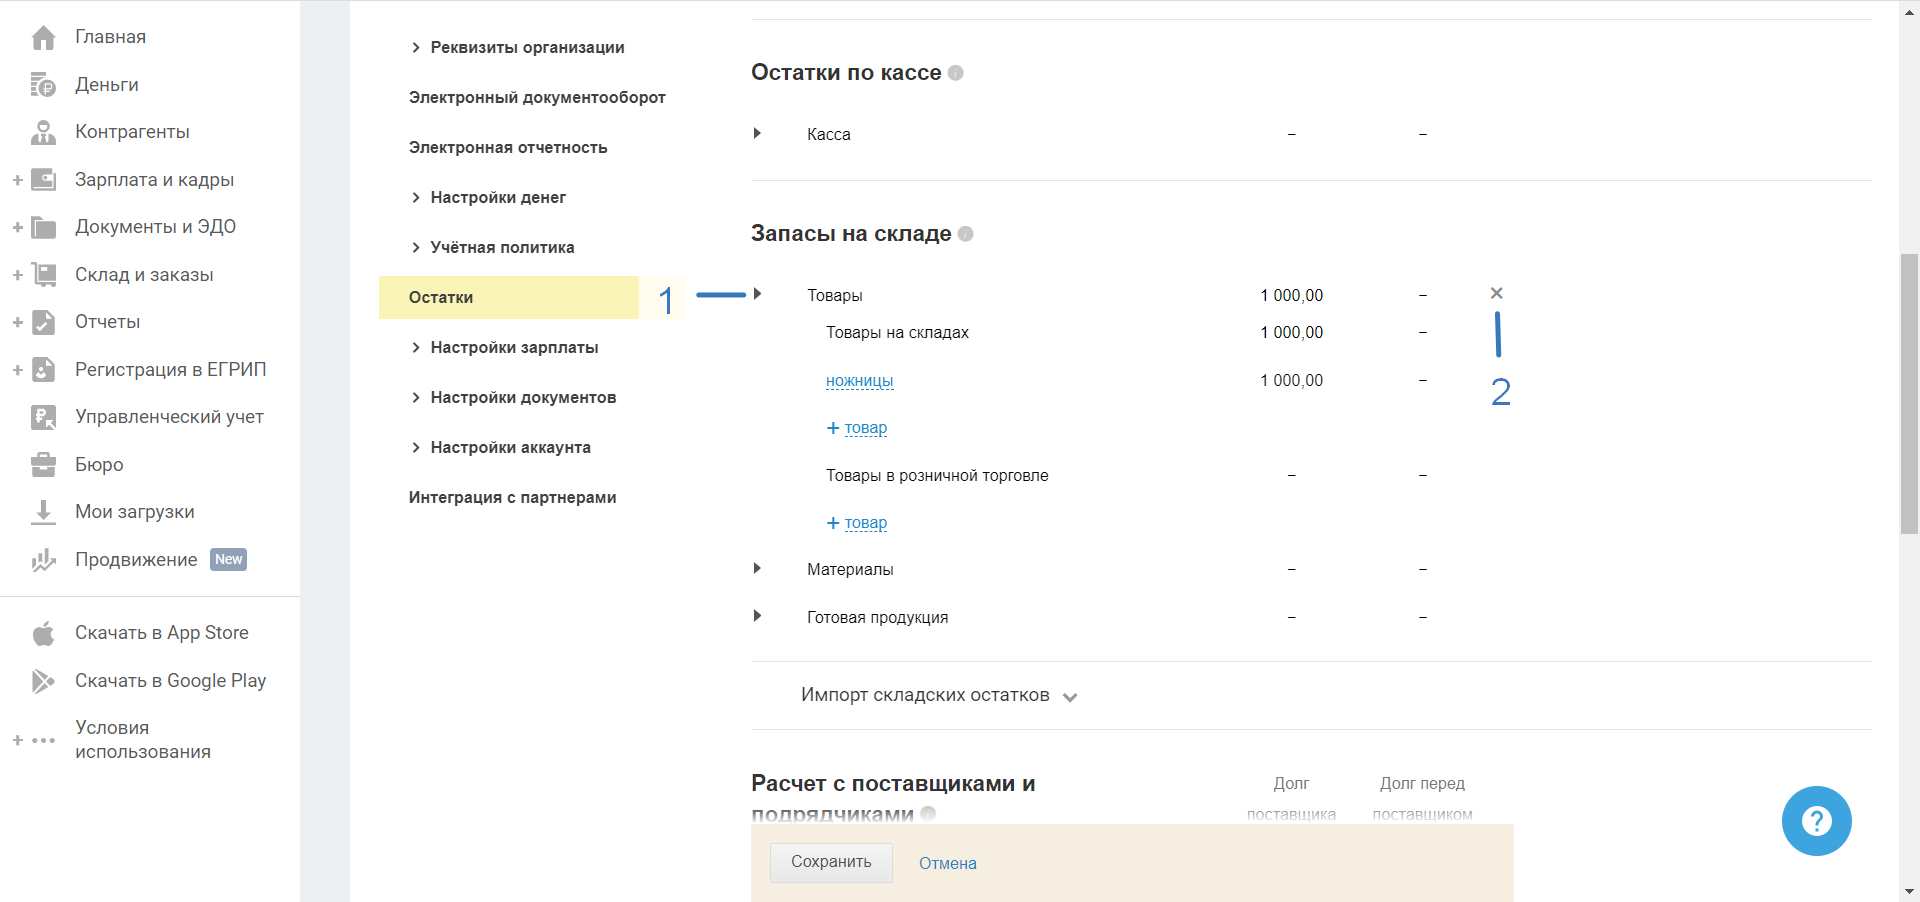Click the home icon beside Главная

coord(43,38)
